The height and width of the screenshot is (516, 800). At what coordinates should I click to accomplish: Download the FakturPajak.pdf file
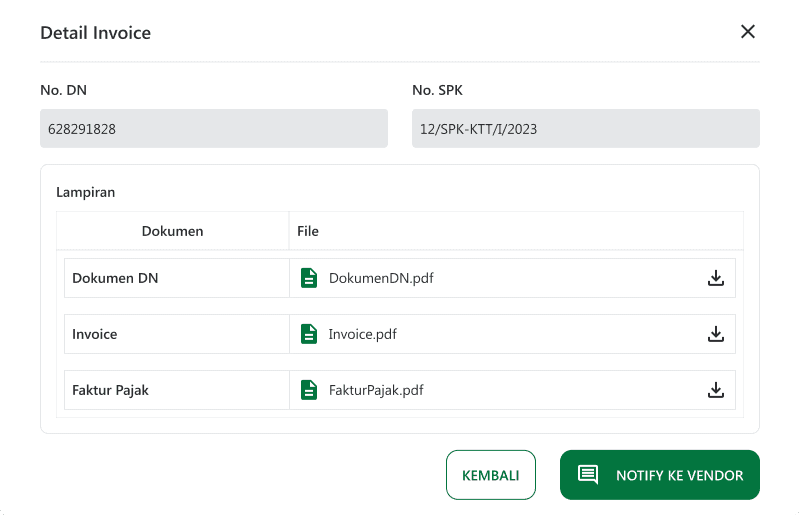click(716, 390)
